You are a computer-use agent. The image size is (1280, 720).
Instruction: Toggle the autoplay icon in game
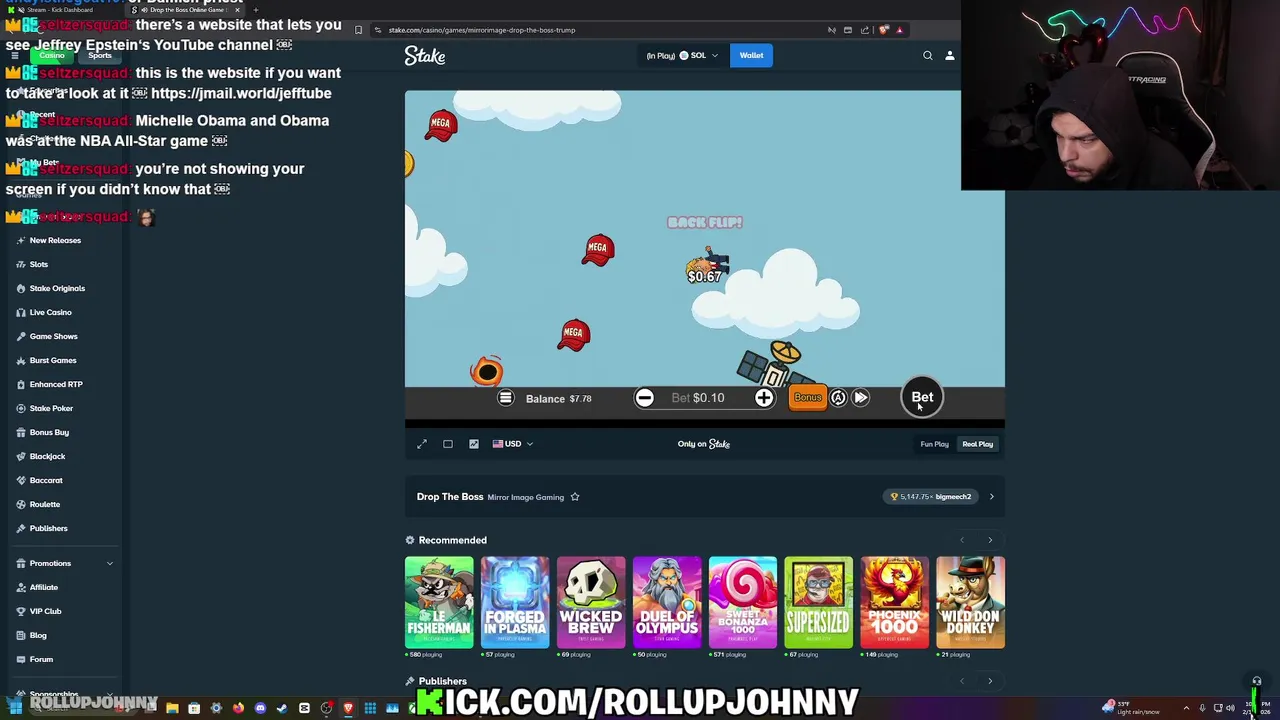pyautogui.click(x=838, y=398)
